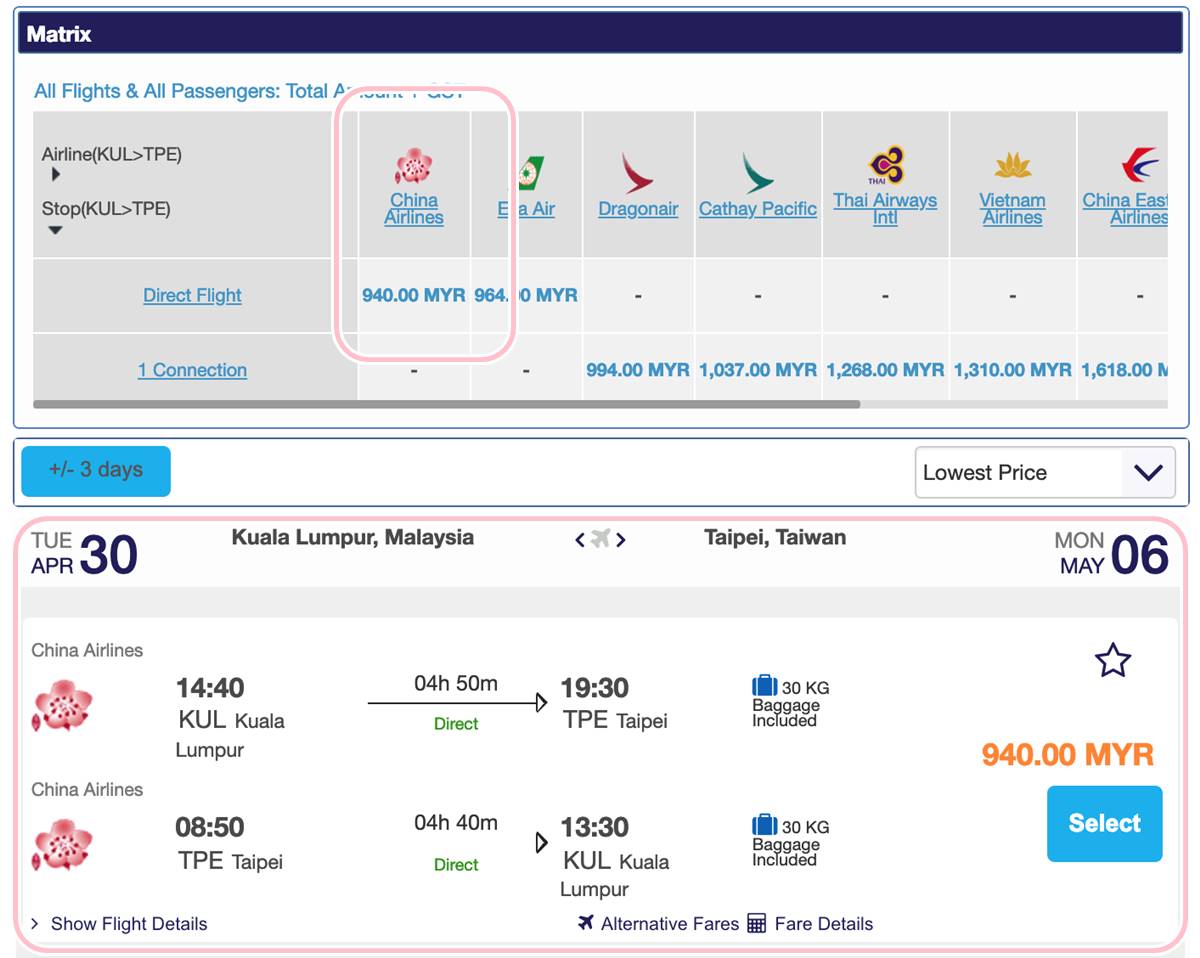Click the orange 940.00 MYR price

(x=1068, y=755)
